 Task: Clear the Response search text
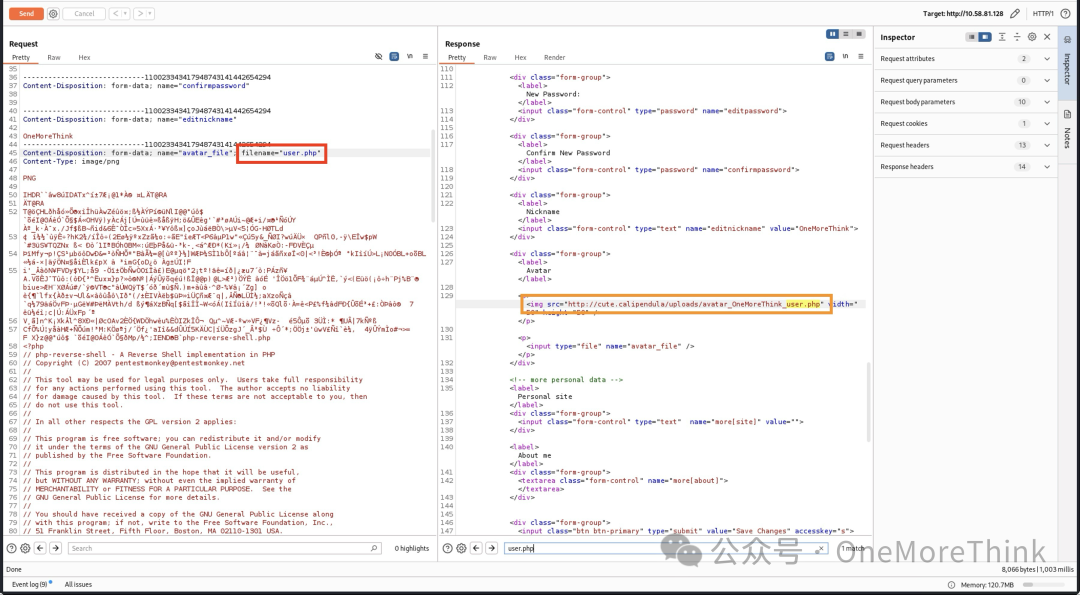pos(820,548)
